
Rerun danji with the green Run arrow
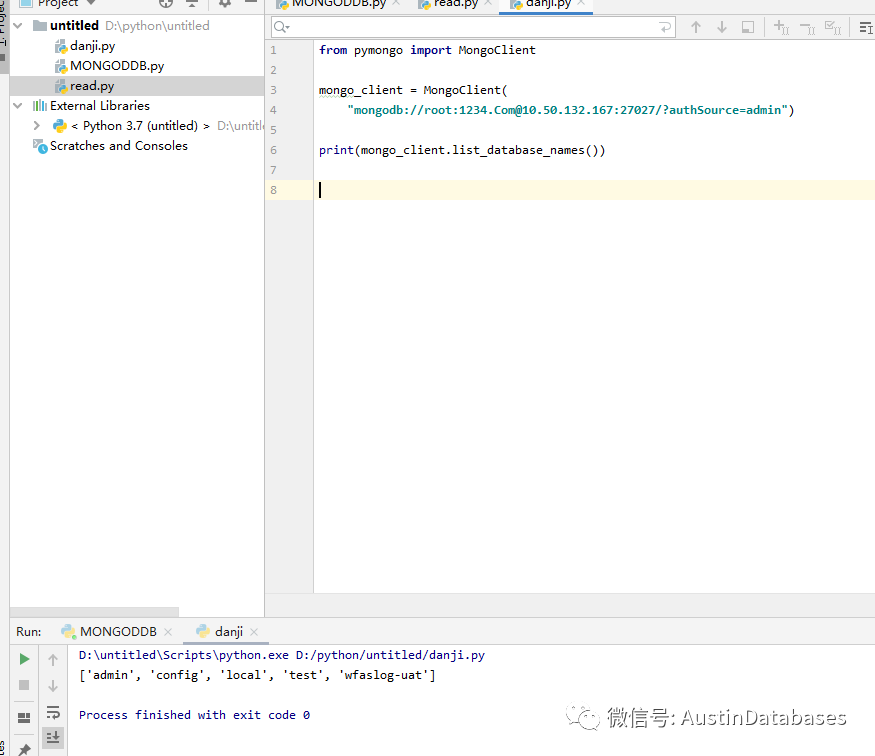coord(24,659)
